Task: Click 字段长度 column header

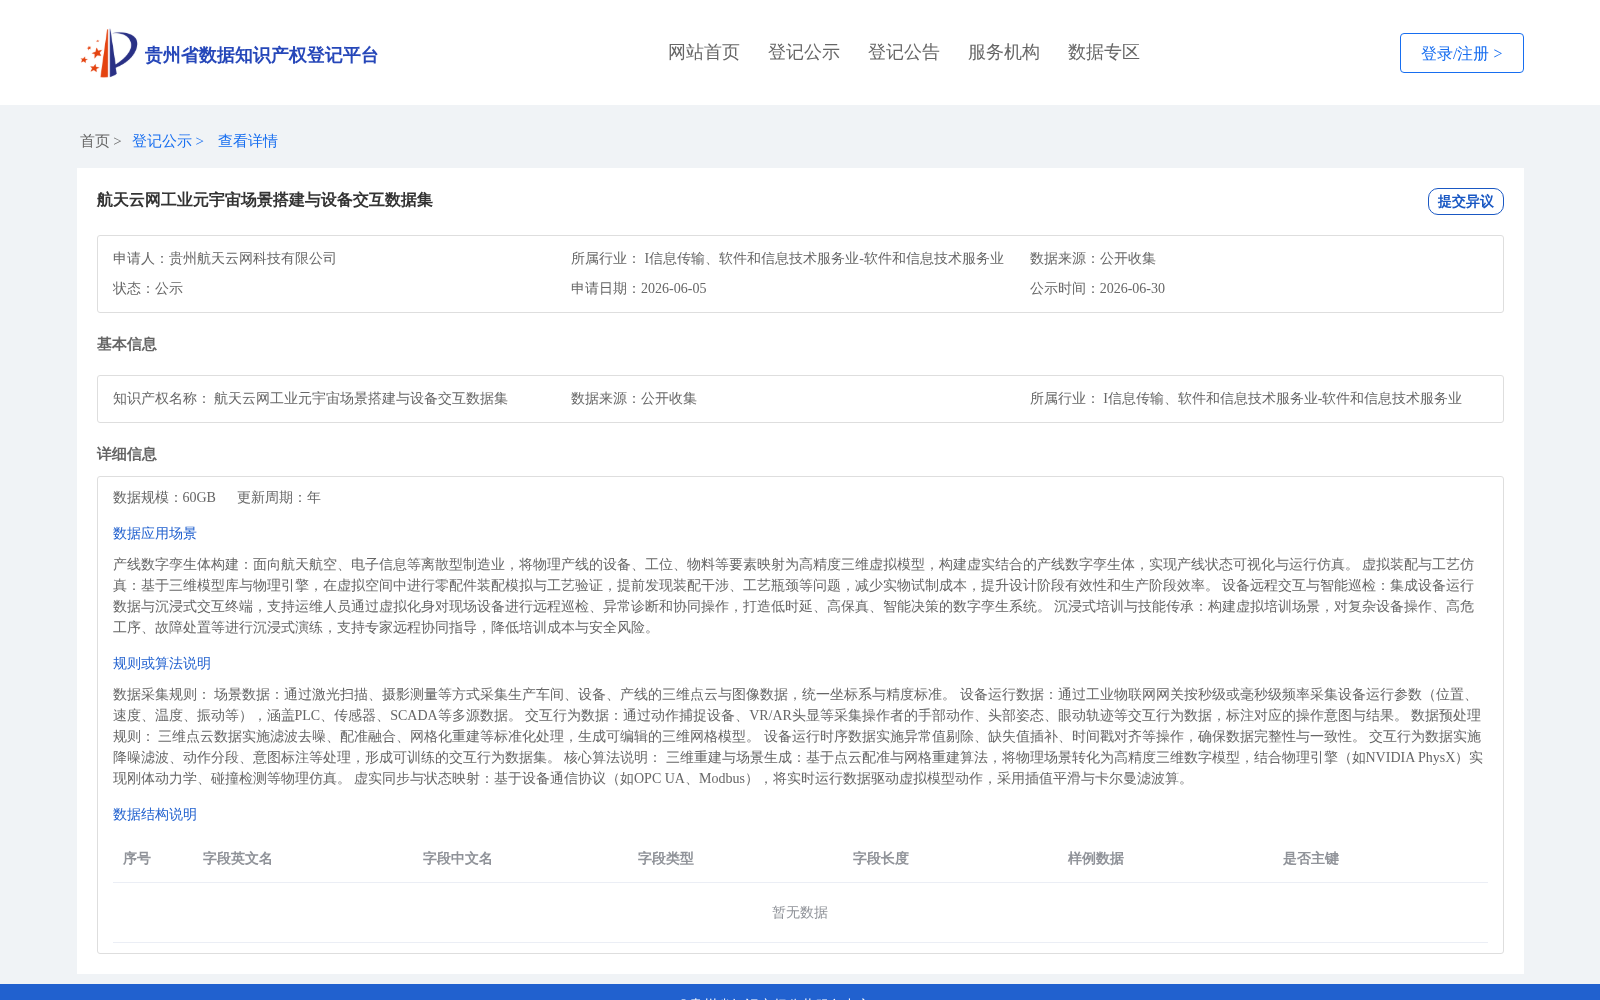Action: point(881,858)
